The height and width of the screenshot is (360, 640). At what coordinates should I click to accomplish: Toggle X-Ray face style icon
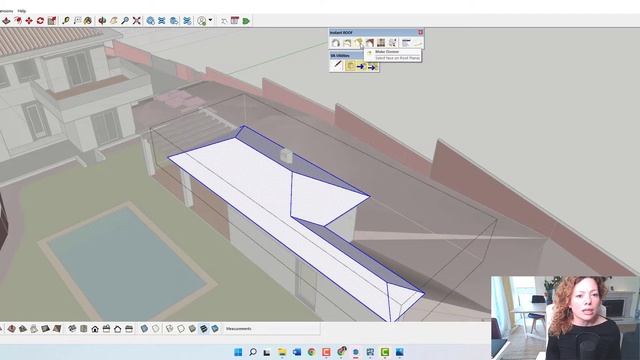[144, 329]
